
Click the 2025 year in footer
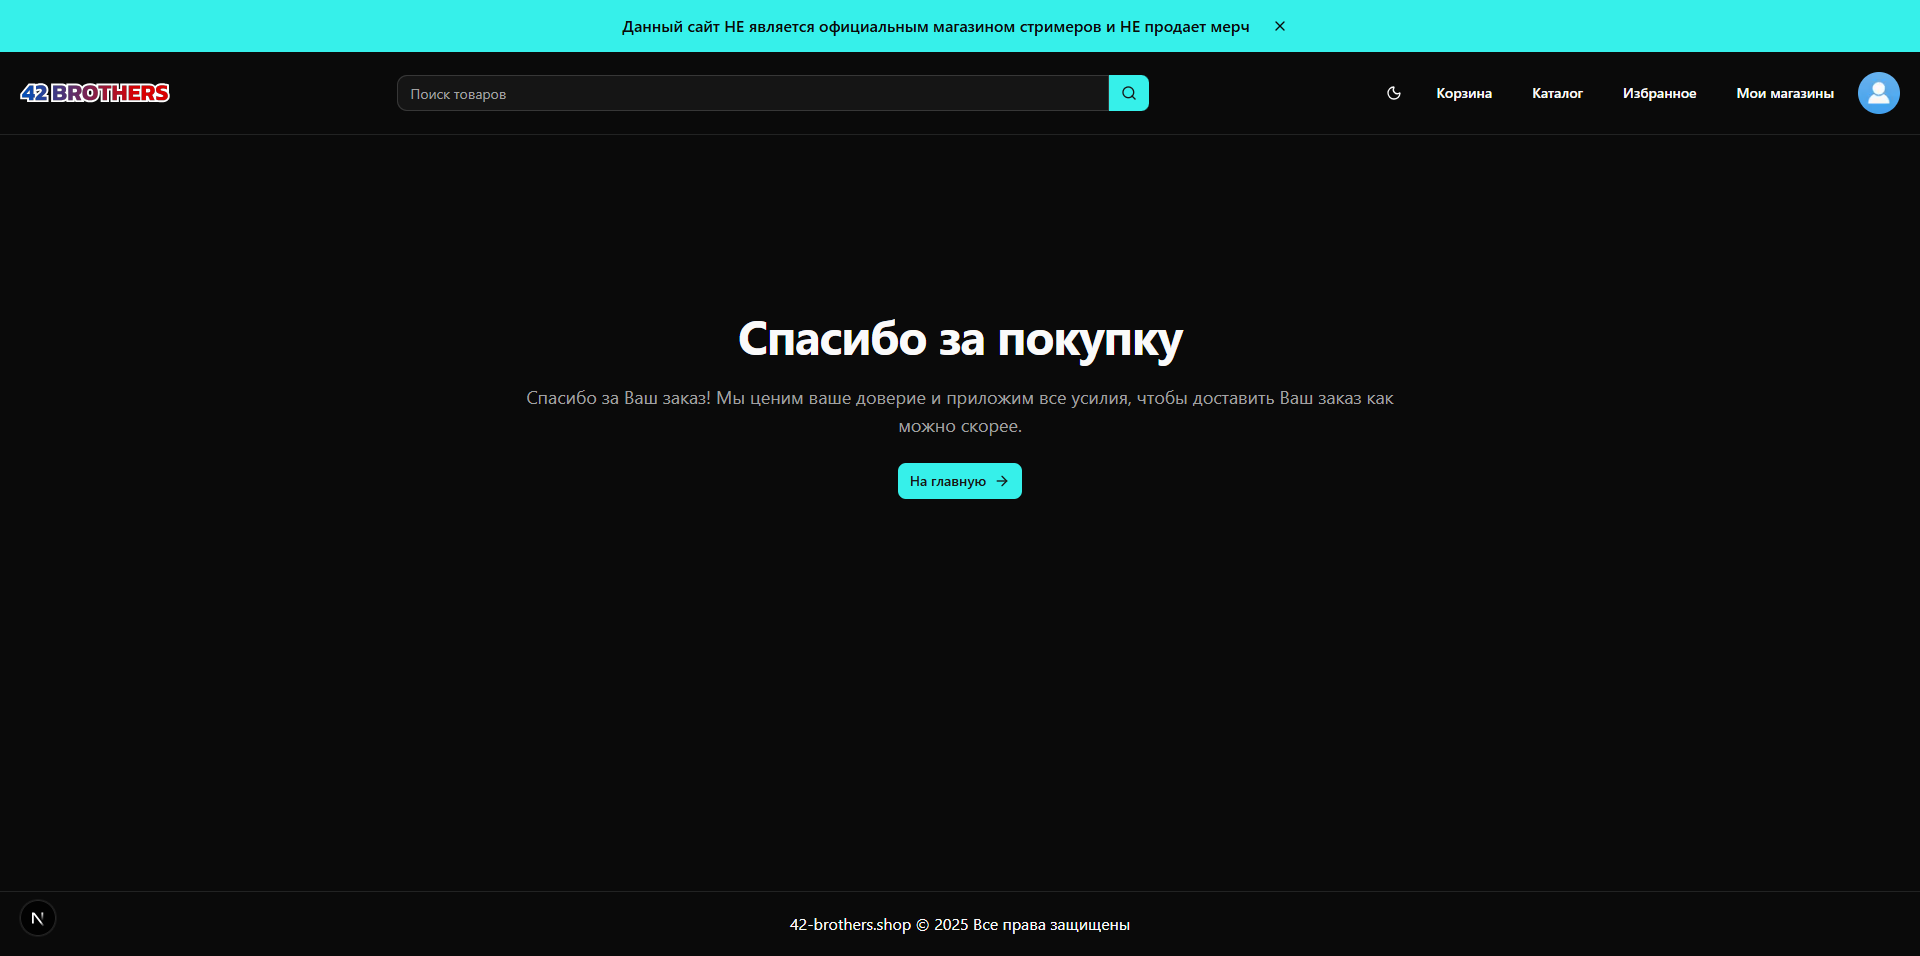(951, 925)
